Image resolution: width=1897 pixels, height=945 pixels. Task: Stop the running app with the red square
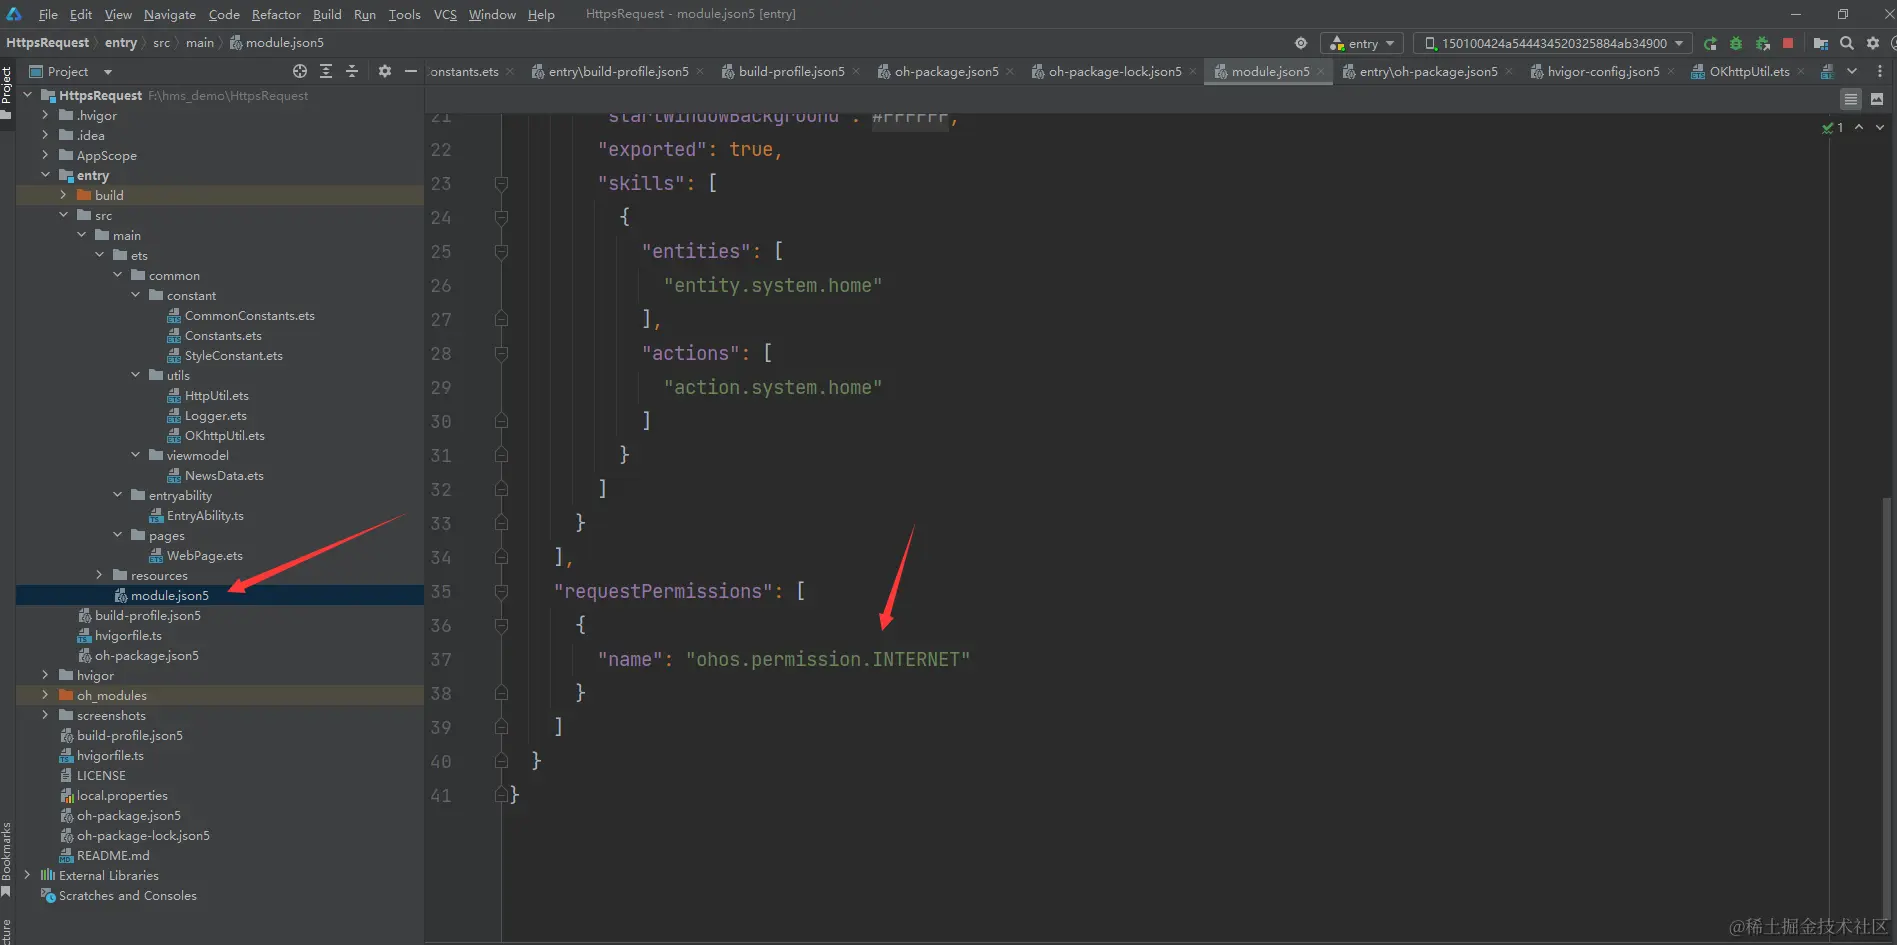click(1788, 43)
